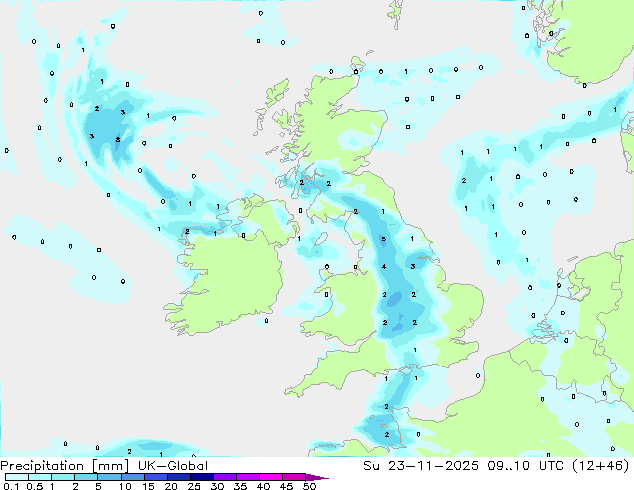This screenshot has height=490, width=634.
Task: Click the '20' legend scale label
Action: pos(171,486)
